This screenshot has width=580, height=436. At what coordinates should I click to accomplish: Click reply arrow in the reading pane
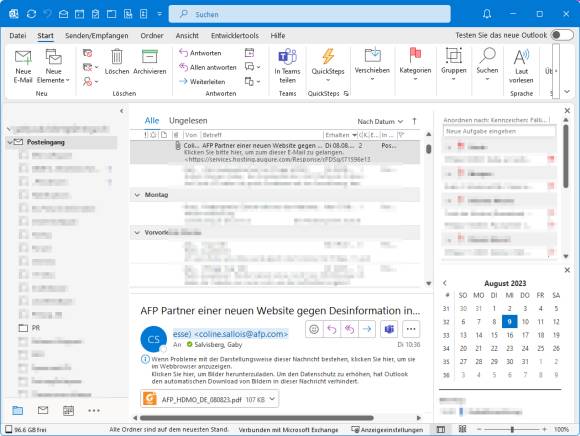332,329
